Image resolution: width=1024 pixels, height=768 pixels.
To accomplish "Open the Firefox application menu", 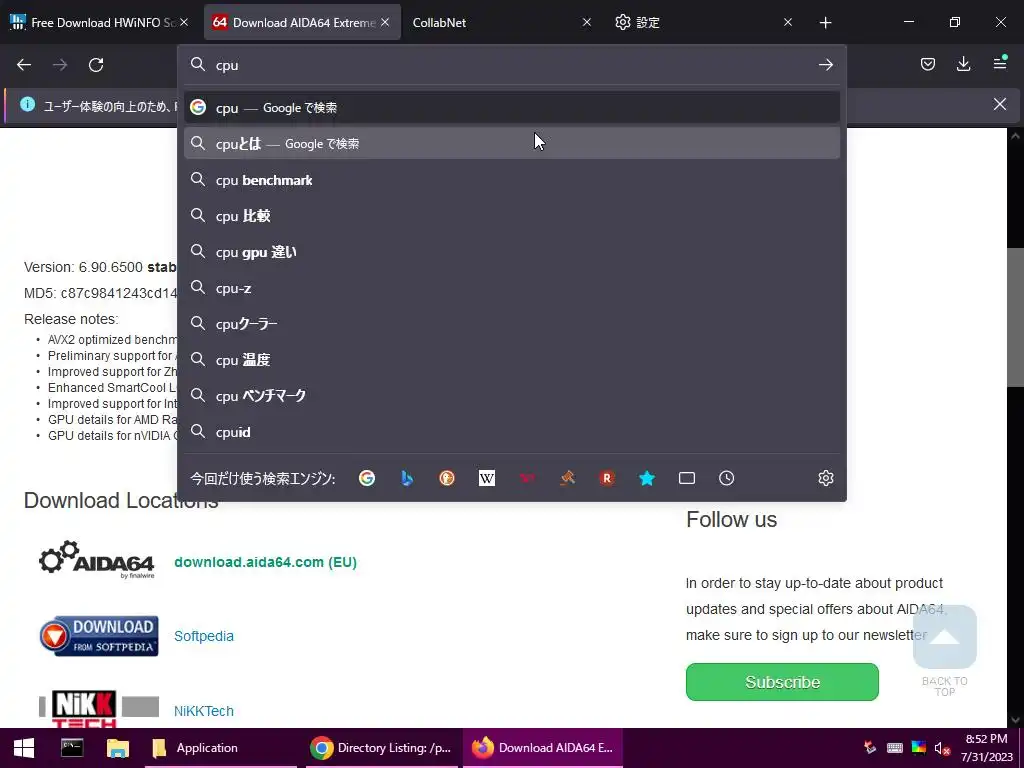I will coord(1000,63).
